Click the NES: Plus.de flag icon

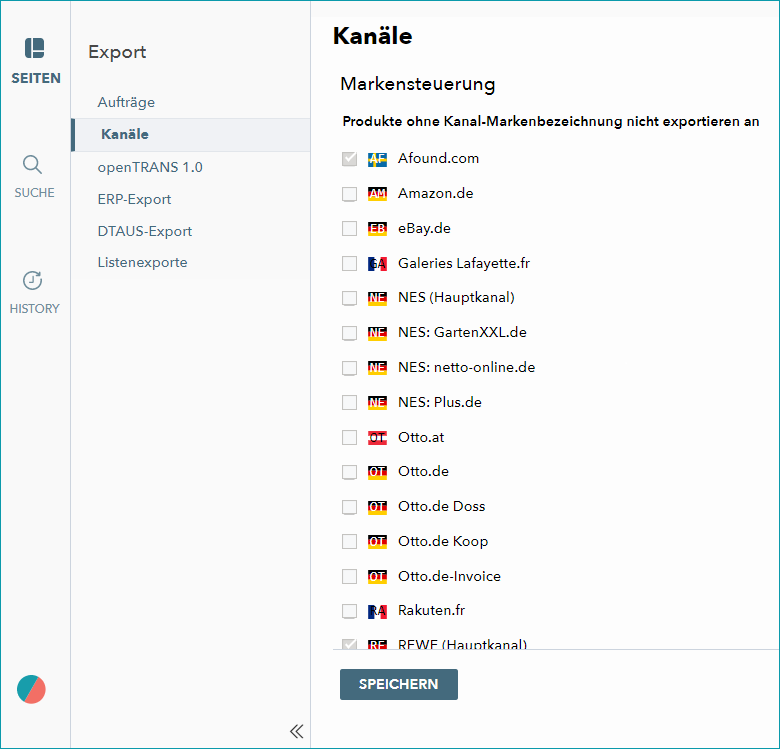click(x=377, y=402)
